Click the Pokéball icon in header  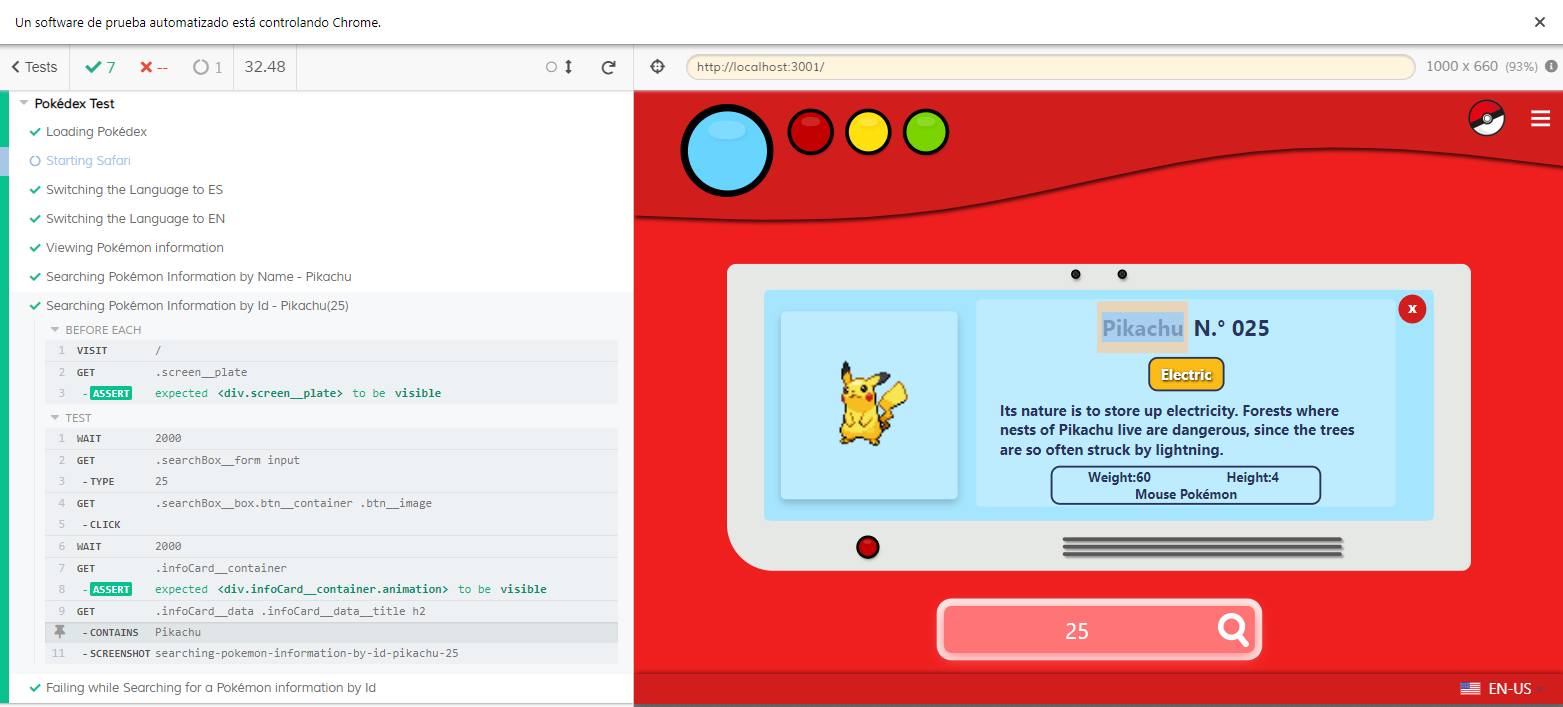pyautogui.click(x=1487, y=118)
